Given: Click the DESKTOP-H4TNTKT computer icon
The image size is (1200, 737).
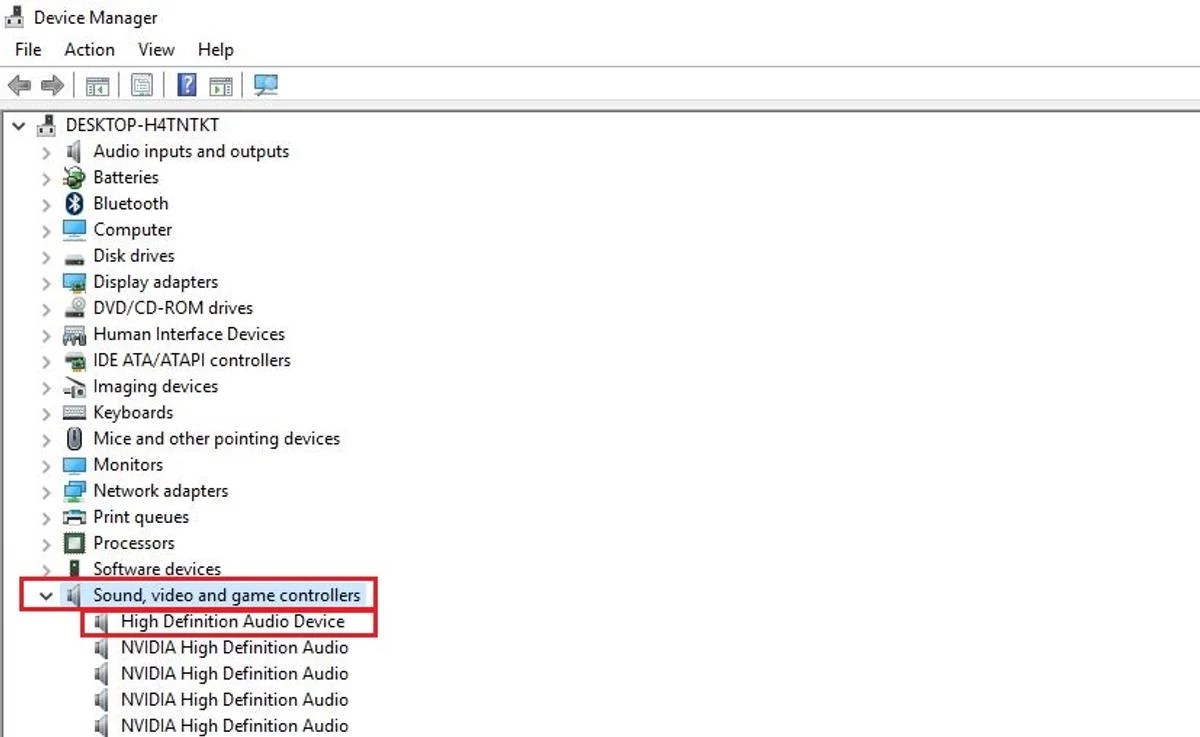Looking at the screenshot, I should (47, 126).
